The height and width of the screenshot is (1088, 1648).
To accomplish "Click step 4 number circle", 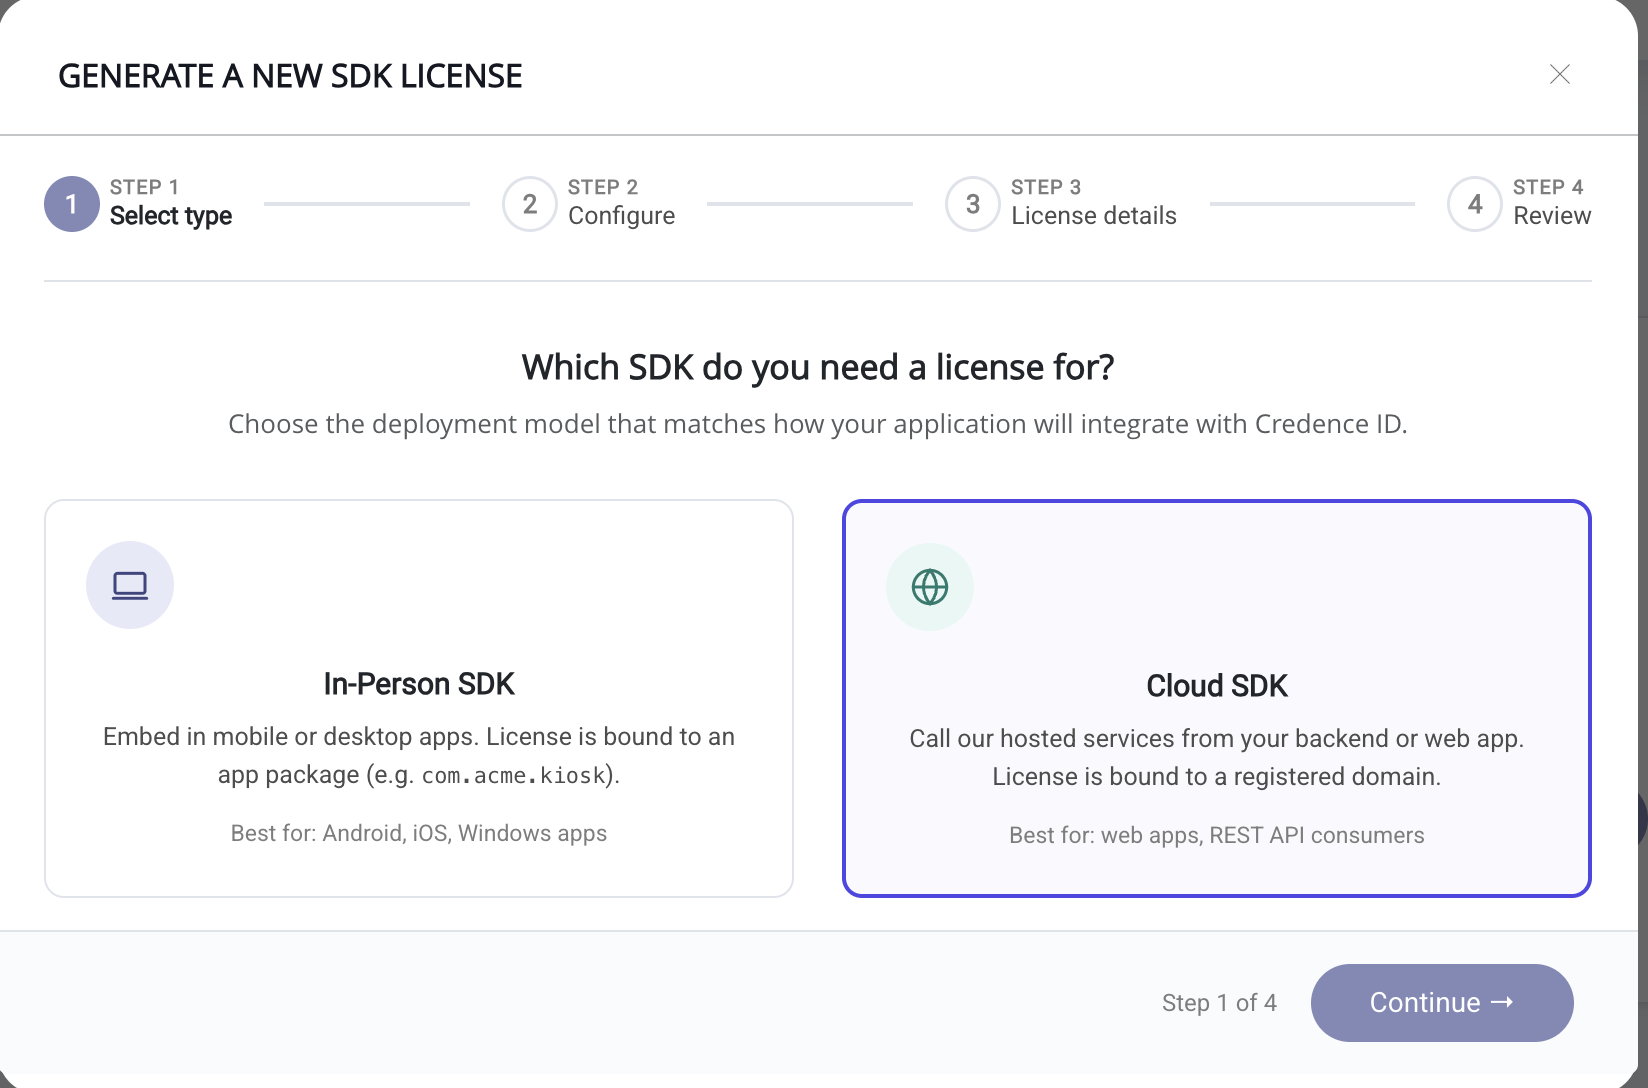I will [x=1475, y=204].
